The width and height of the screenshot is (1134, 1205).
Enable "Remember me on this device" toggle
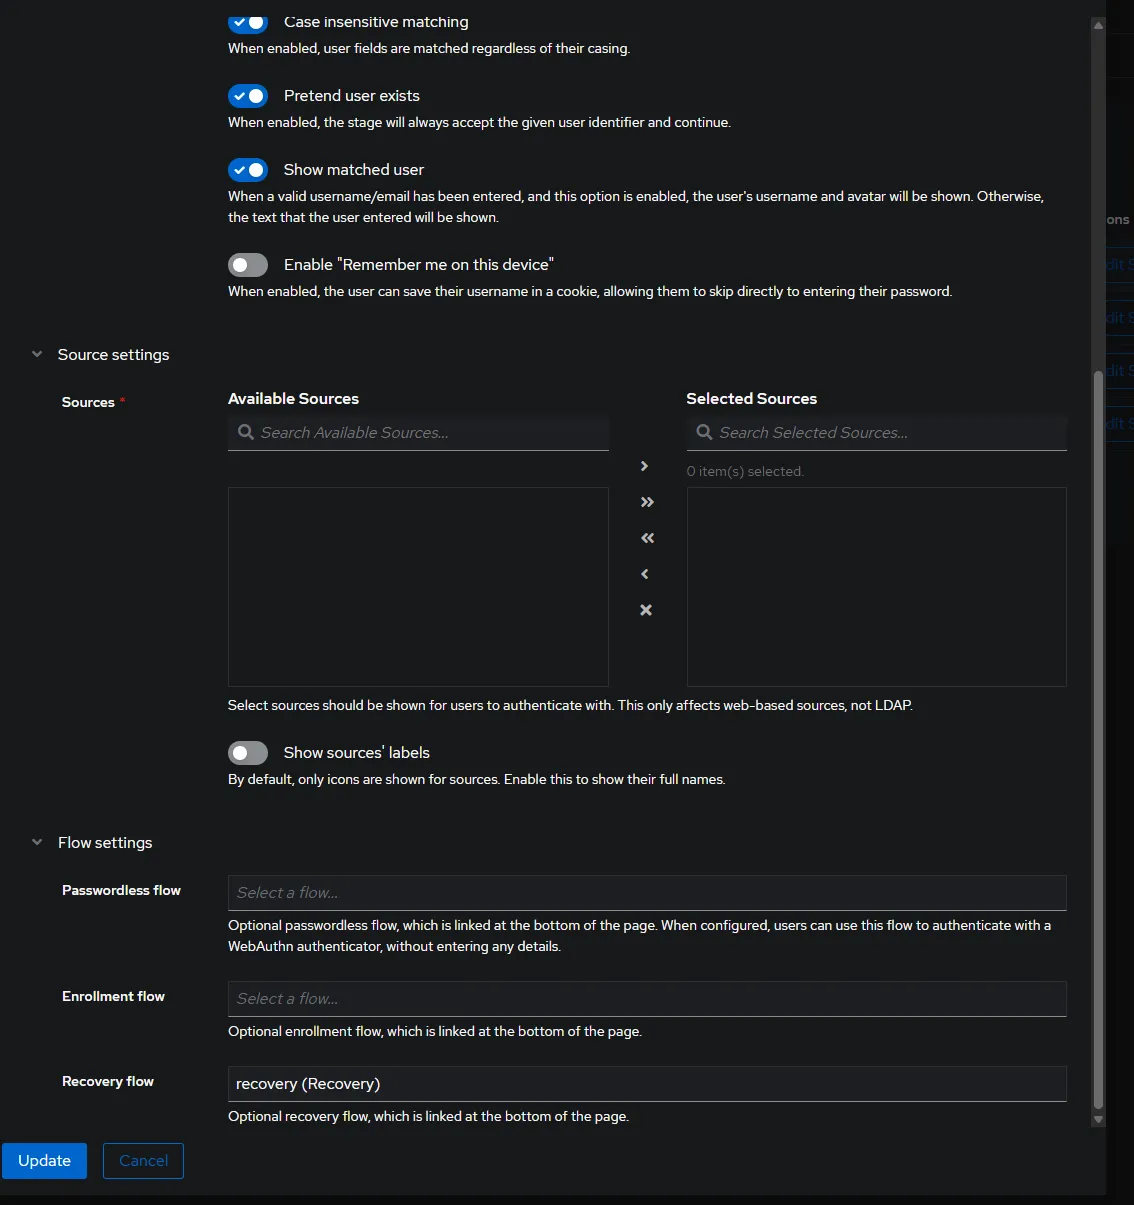point(248,265)
